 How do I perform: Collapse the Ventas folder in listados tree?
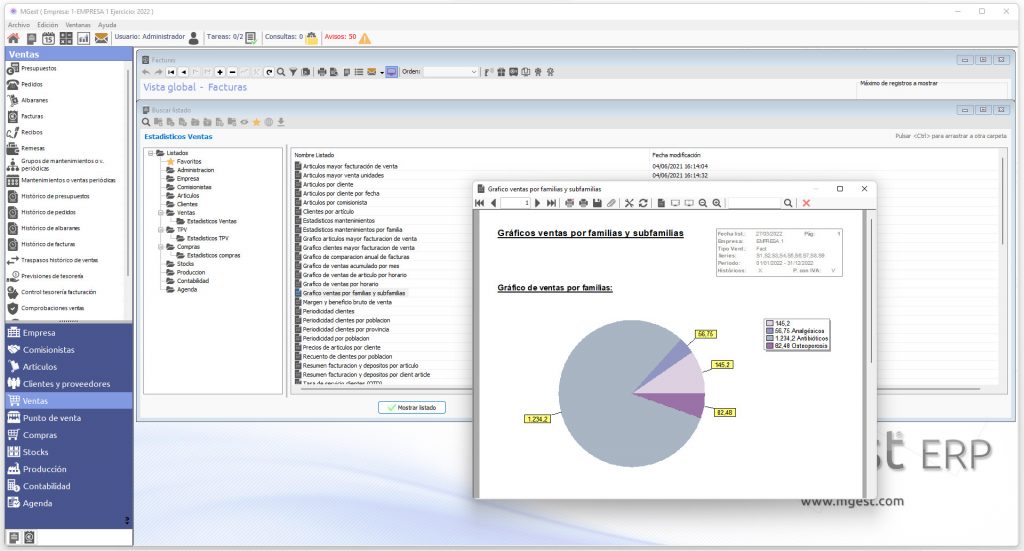[x=161, y=213]
